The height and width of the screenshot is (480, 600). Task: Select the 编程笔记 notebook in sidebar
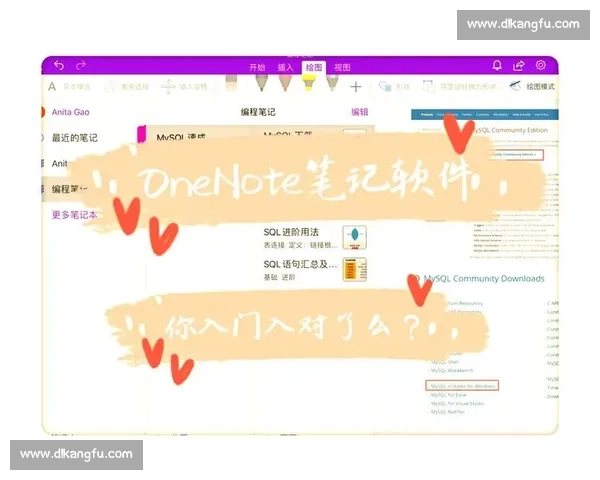point(70,189)
